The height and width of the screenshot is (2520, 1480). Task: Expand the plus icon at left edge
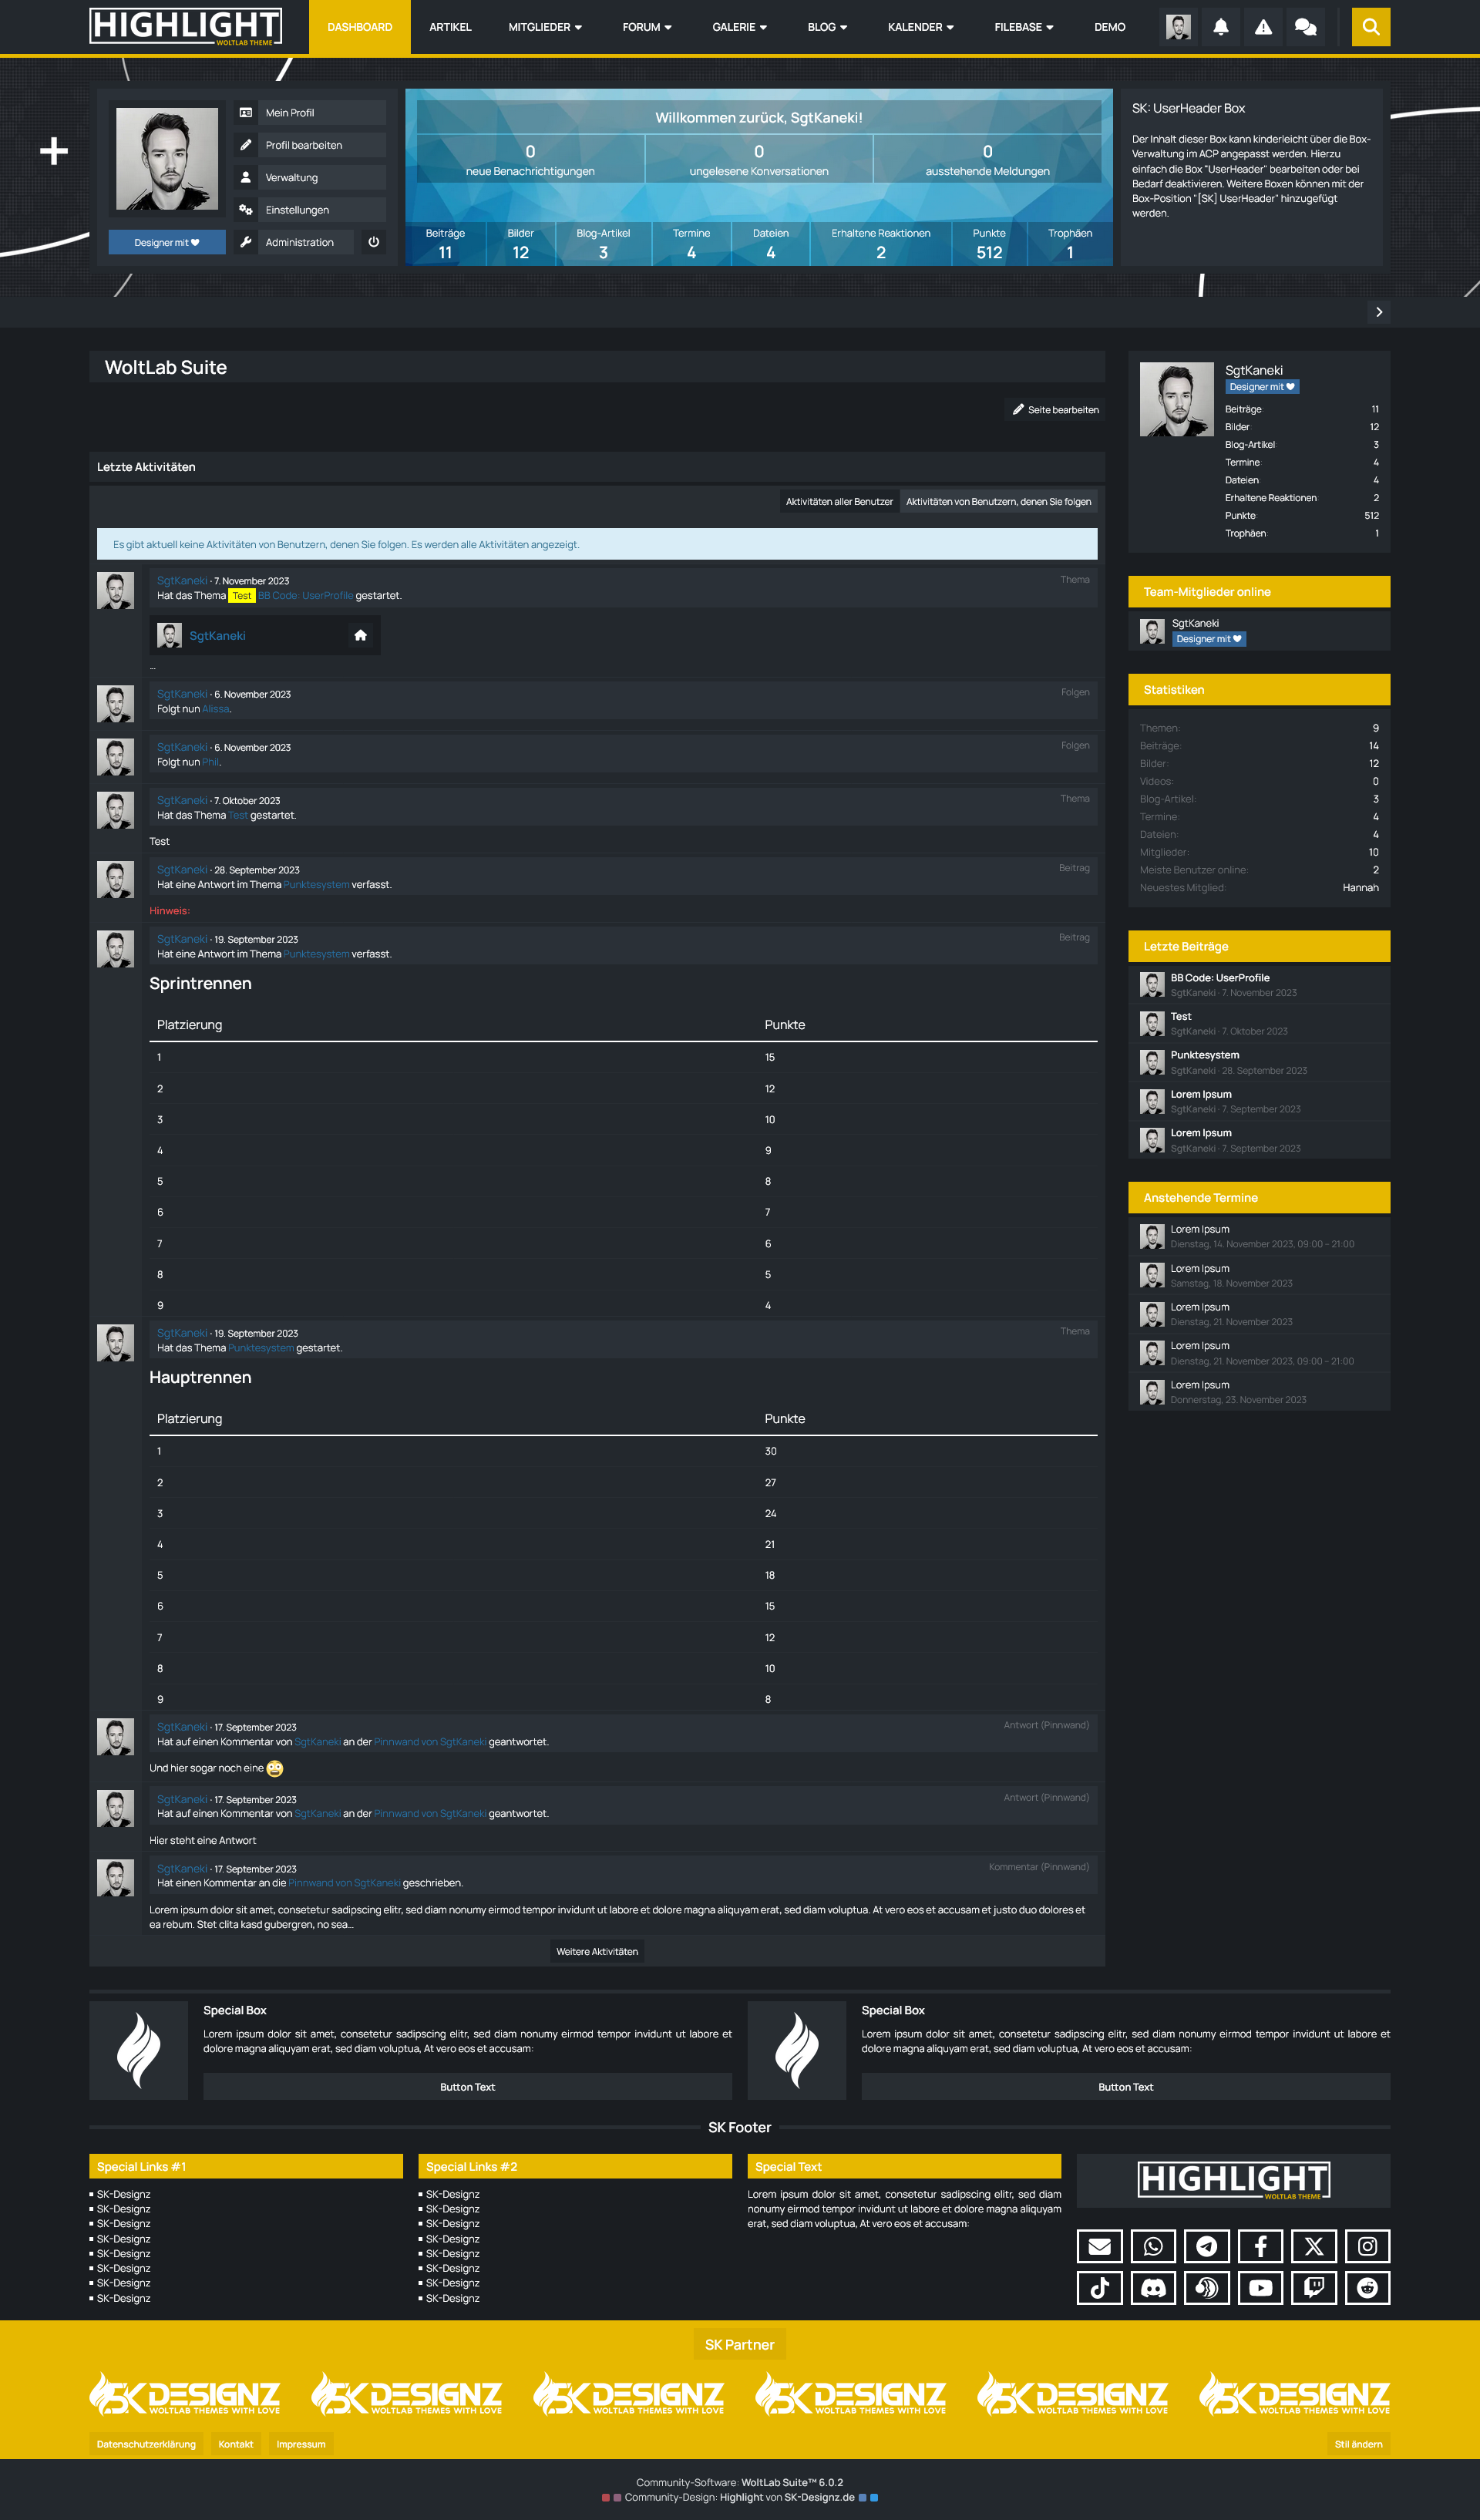[x=54, y=151]
